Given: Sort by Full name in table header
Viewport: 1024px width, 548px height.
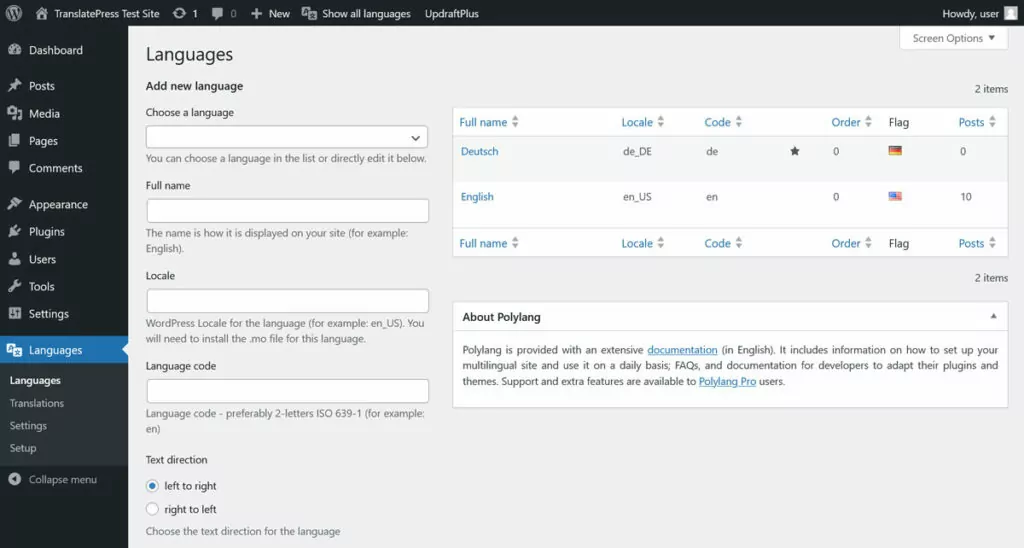Looking at the screenshot, I should (x=488, y=121).
